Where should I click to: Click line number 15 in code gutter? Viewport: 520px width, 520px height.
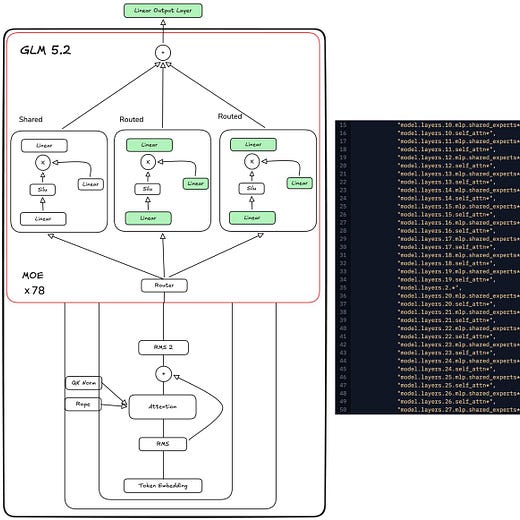click(343, 125)
